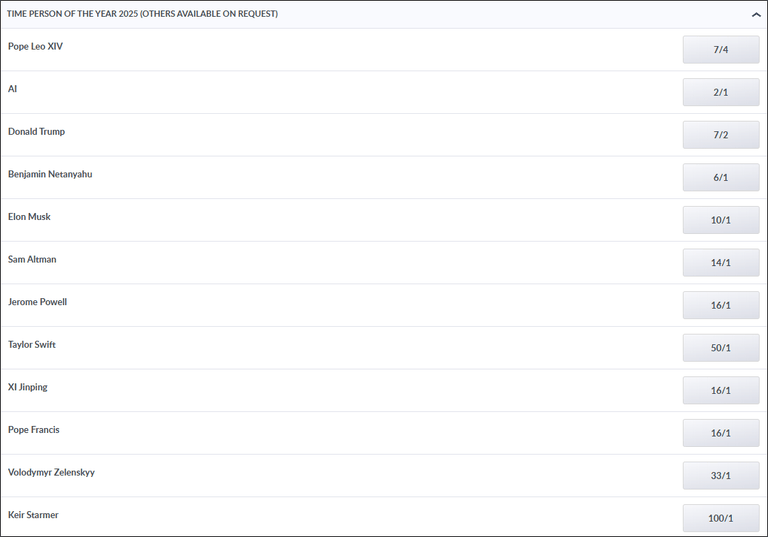Pick Pope Francis at 16/1
Screen dimensions: 768x537
pos(721,433)
